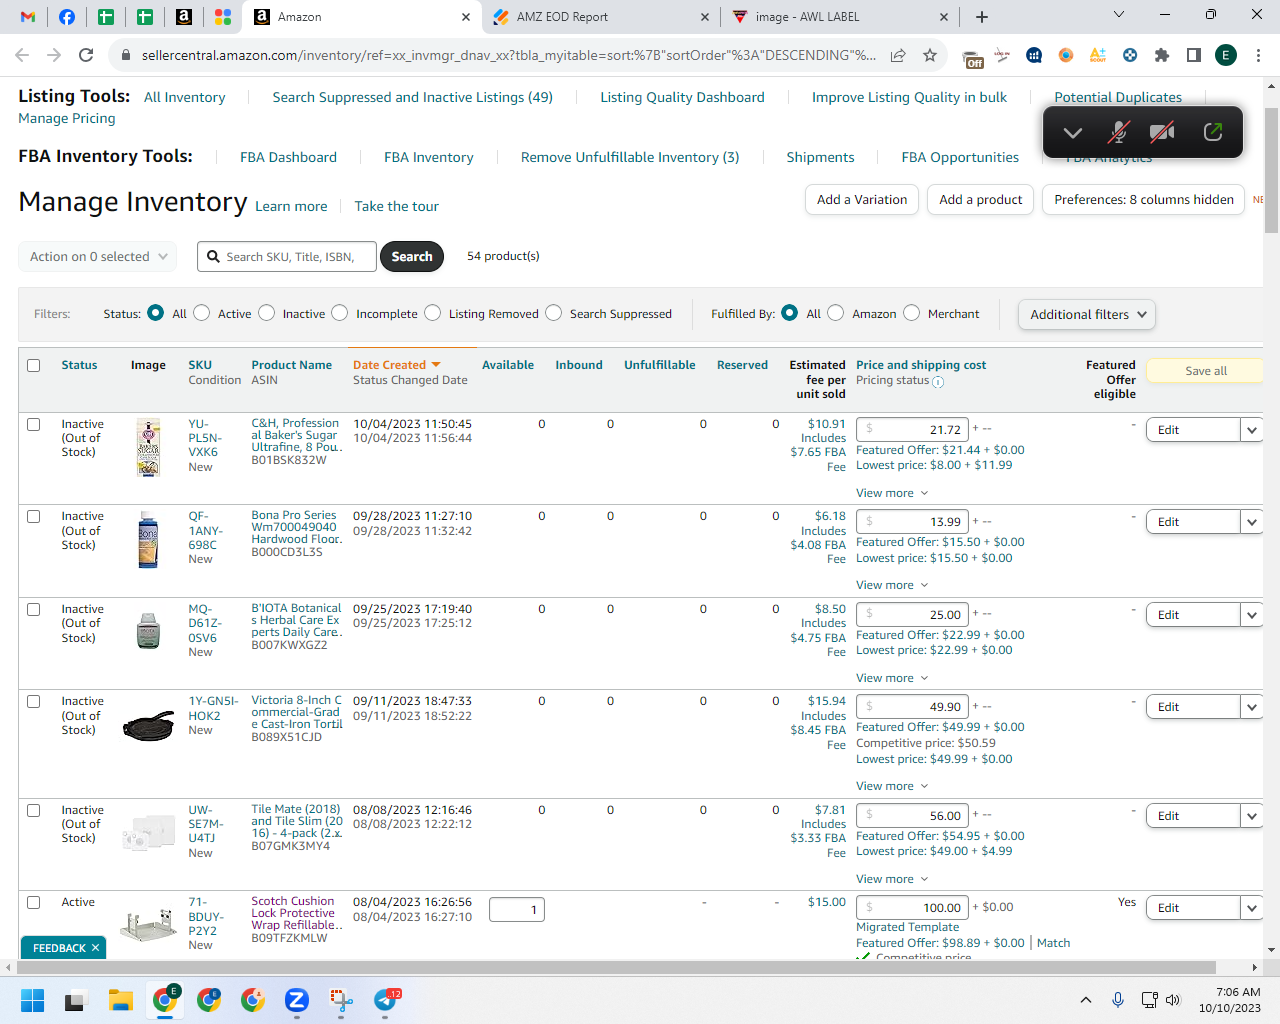Click Add a Variation
This screenshot has height=1024, width=1280.
(862, 200)
